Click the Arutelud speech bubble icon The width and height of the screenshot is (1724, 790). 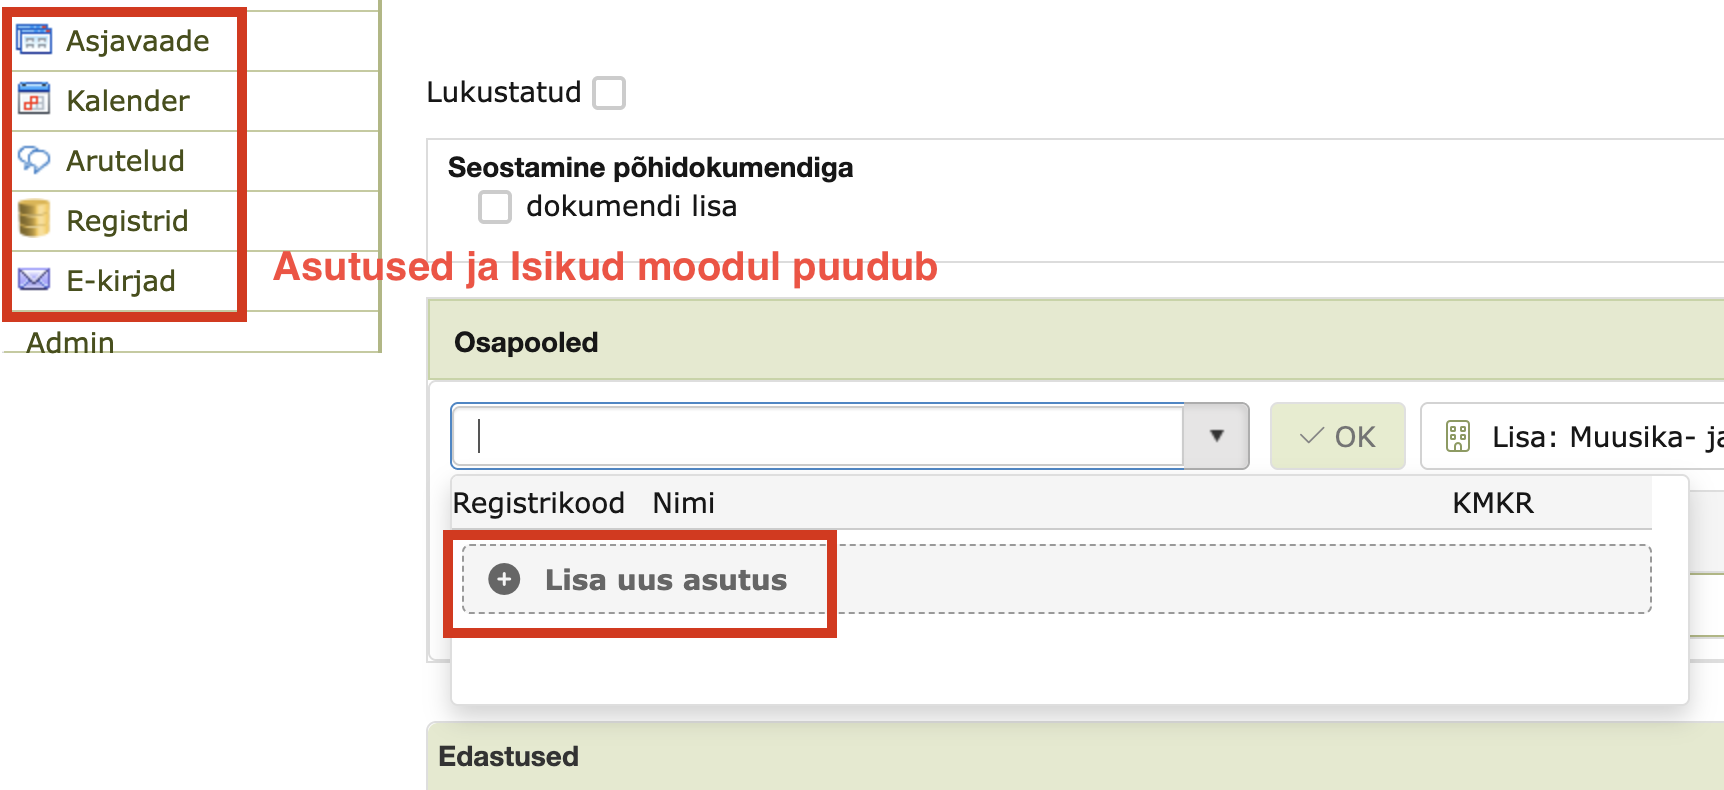point(34,160)
